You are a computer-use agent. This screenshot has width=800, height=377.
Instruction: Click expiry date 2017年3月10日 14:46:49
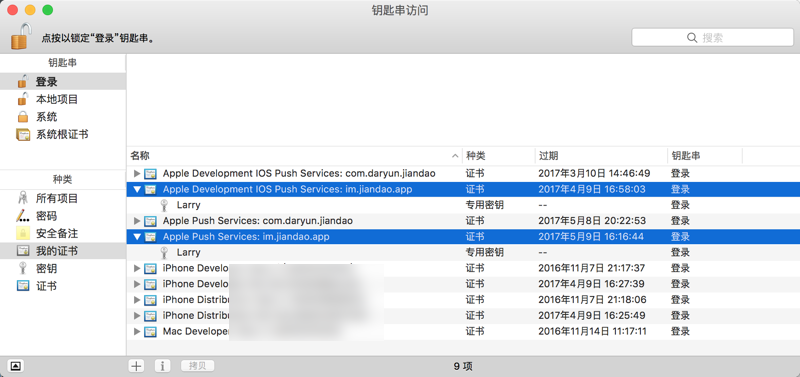[x=594, y=173]
